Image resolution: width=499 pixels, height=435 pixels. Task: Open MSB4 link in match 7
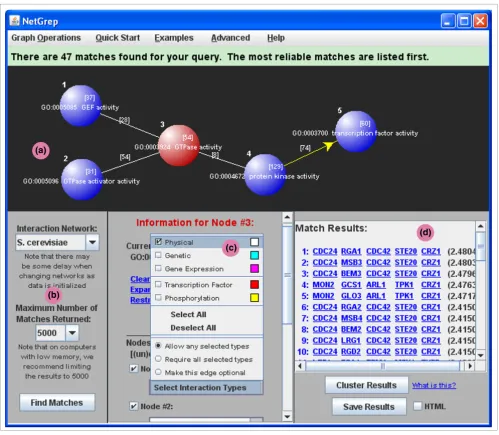[x=351, y=318]
